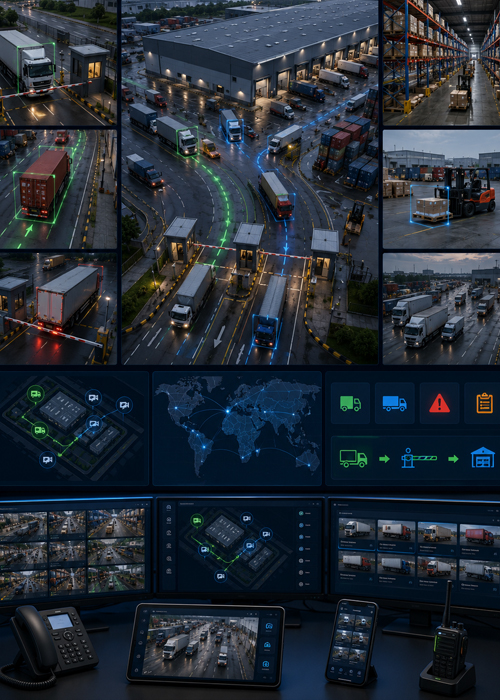Open the truck convoy road feed at the right

pos(442,309)
